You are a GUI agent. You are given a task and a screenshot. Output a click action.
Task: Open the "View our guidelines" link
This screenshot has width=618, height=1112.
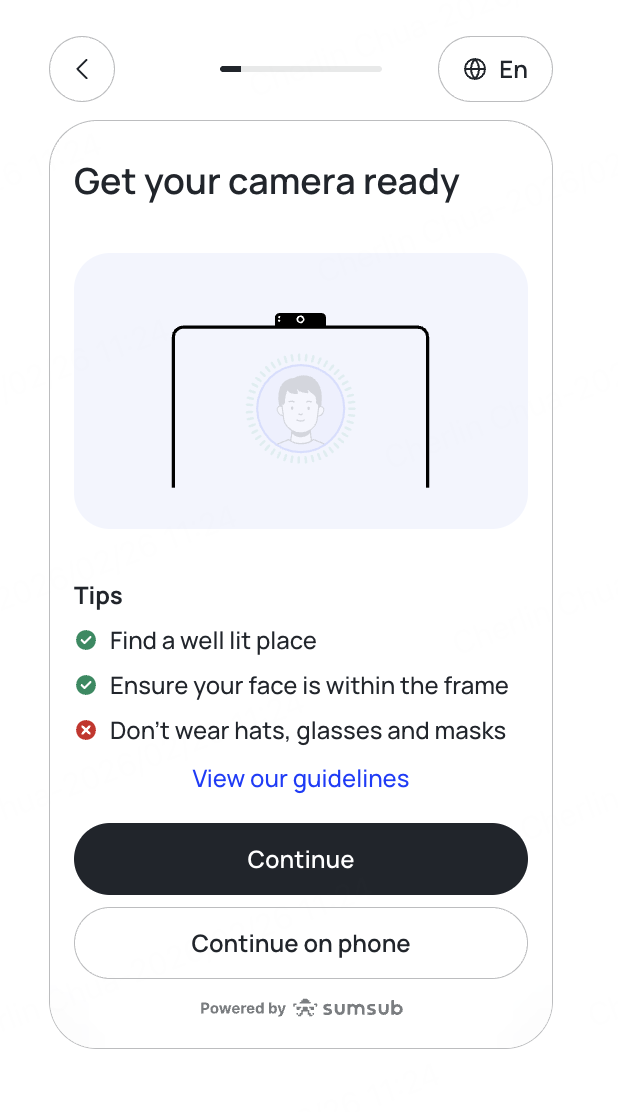[301, 779]
